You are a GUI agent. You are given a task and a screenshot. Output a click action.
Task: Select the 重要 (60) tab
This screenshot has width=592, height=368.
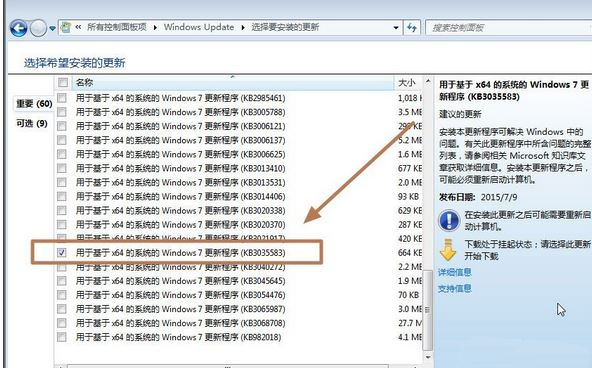34,103
